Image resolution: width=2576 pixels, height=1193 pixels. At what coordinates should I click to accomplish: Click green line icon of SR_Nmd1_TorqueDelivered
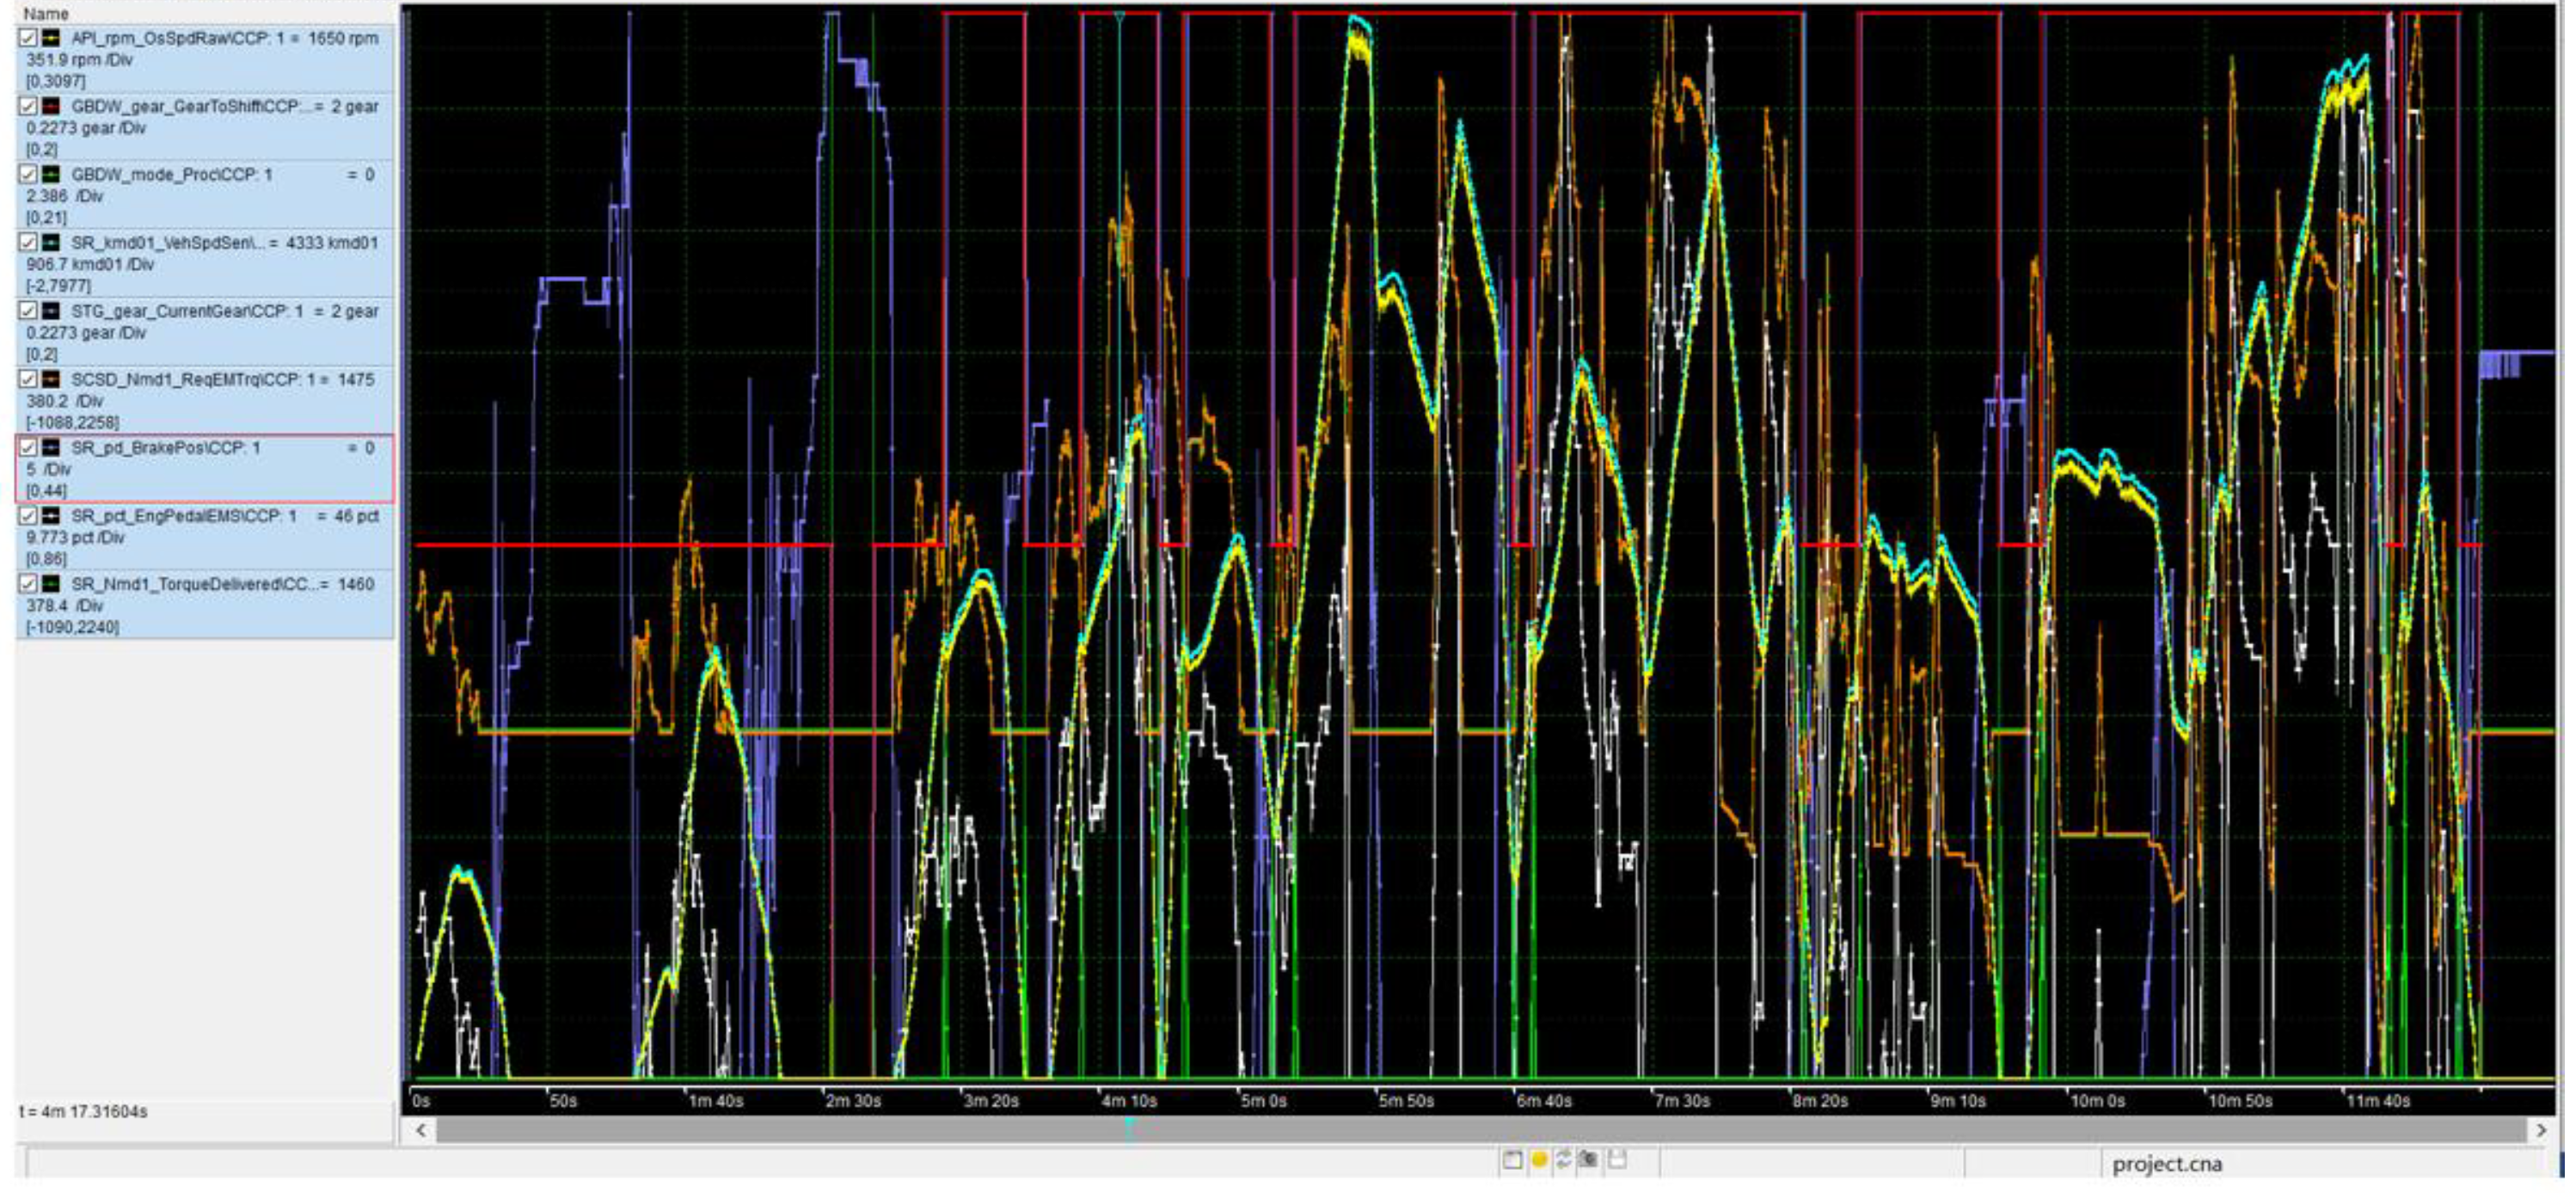click(51, 584)
